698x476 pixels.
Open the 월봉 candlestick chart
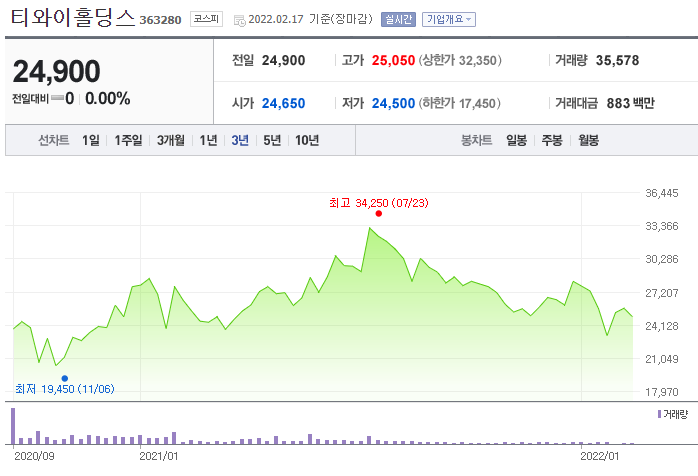[588, 141]
